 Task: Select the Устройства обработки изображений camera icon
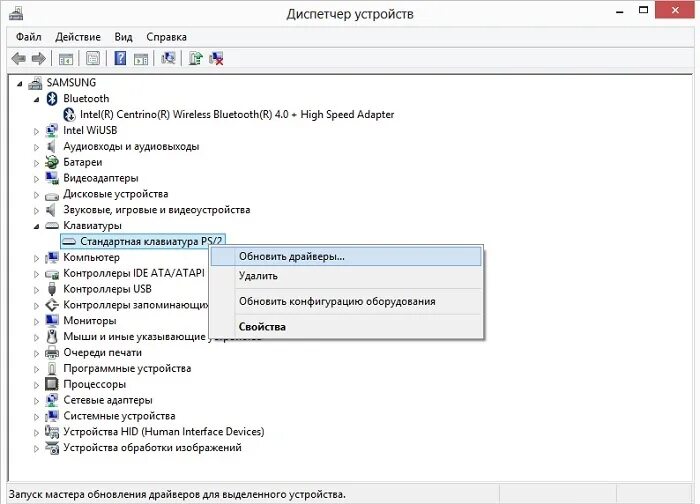pyautogui.click(x=52, y=448)
